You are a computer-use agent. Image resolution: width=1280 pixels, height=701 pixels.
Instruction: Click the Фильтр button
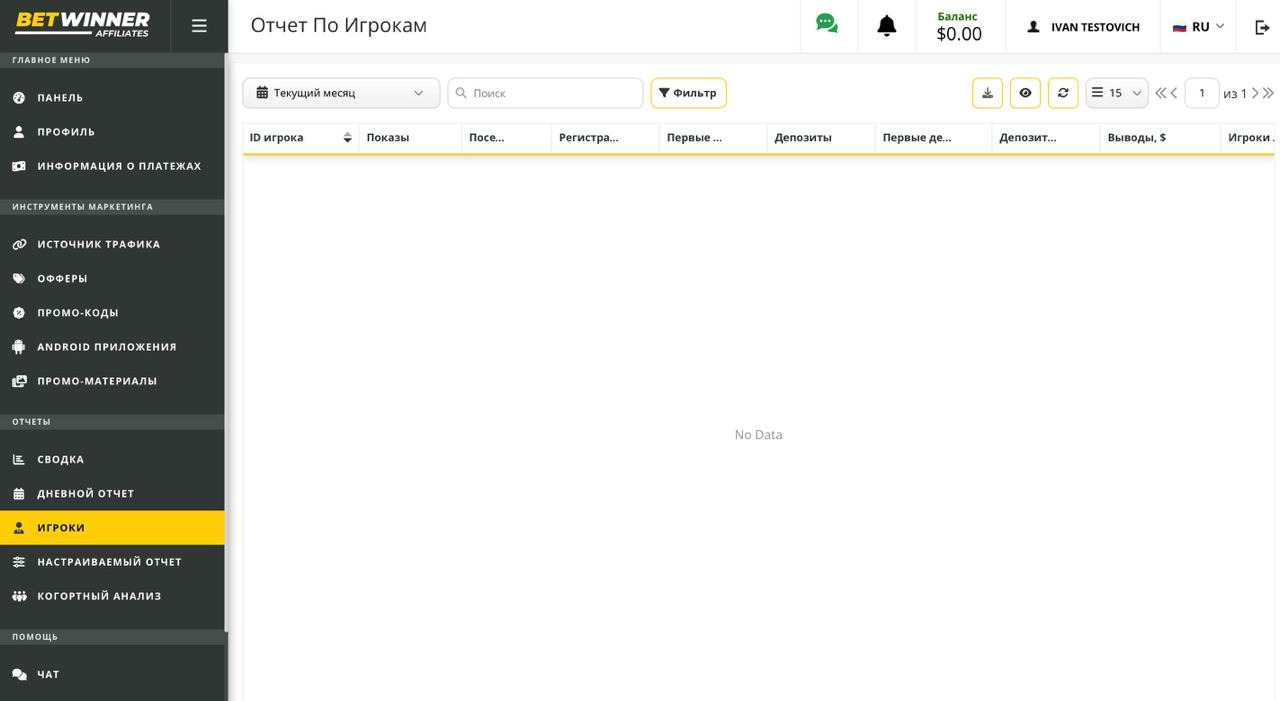point(688,93)
